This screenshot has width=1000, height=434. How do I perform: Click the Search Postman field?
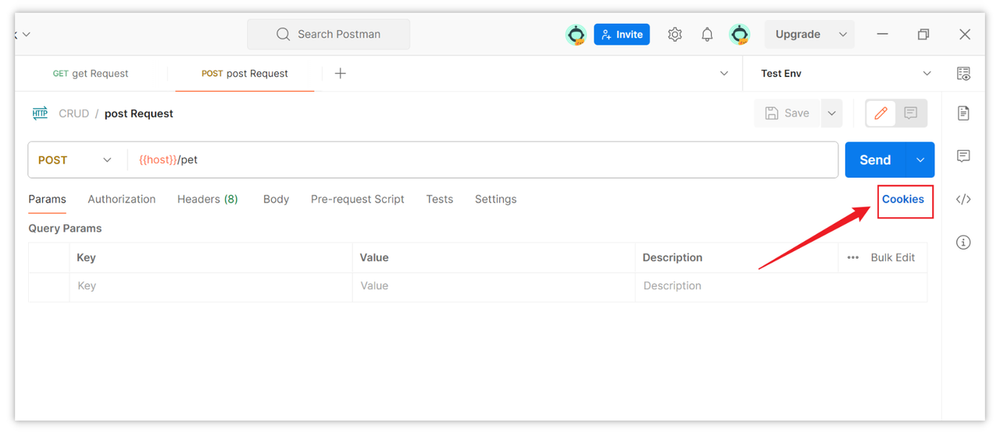click(328, 34)
